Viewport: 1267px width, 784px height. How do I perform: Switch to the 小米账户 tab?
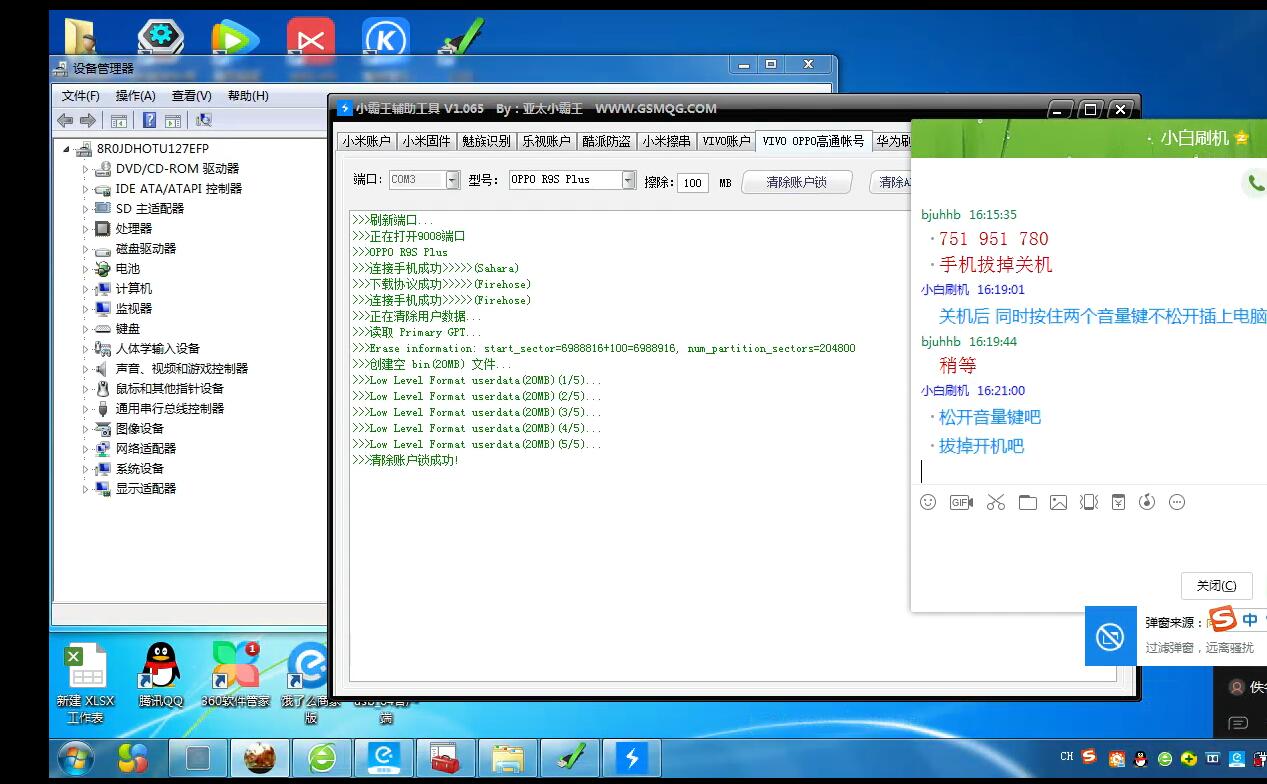(366, 141)
